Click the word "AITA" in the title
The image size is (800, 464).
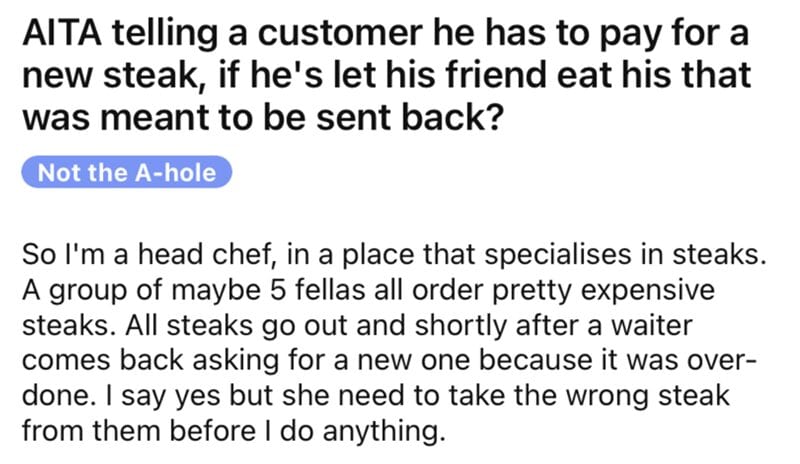[x=62, y=33]
